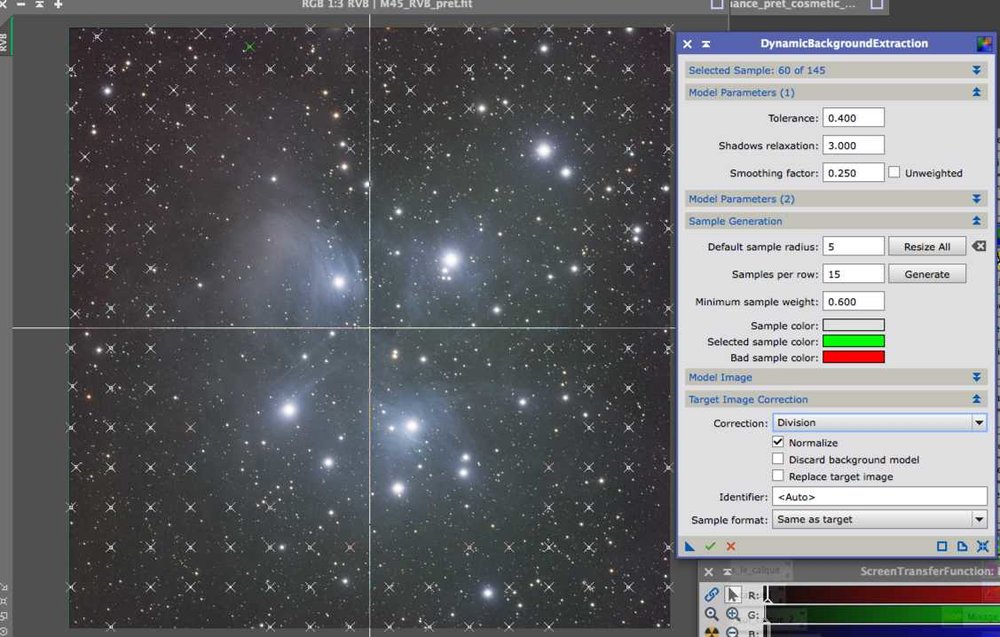Select the green selected sample marker on the image
Screen dimensions: 1000x637
(249, 47)
